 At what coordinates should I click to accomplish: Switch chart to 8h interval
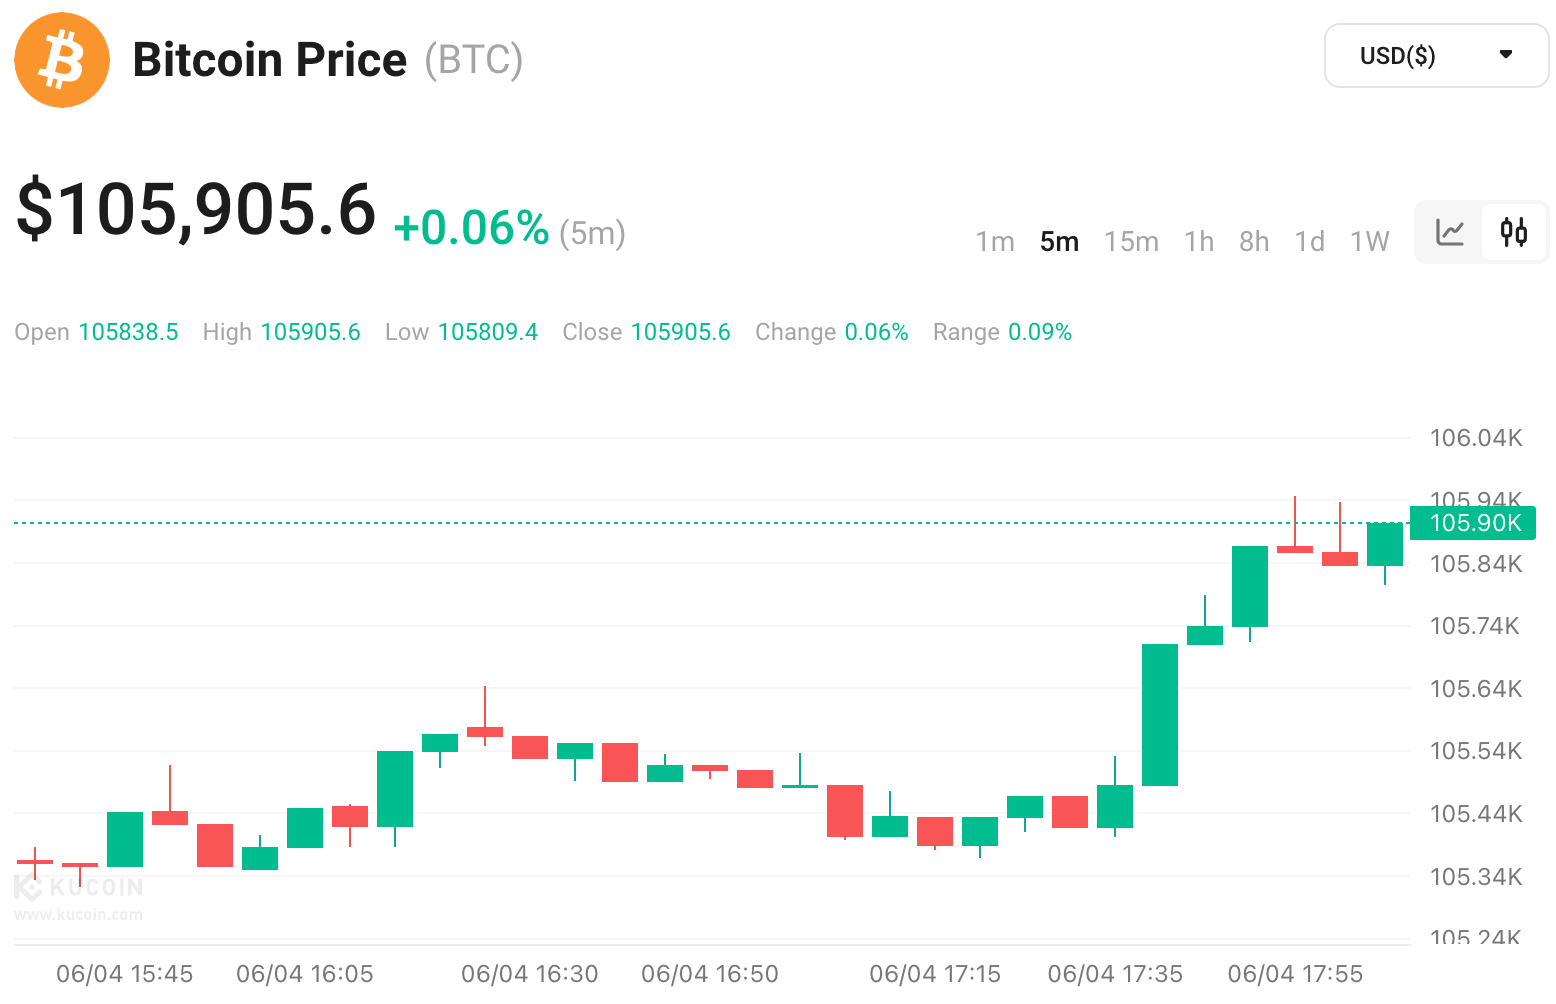click(x=1254, y=242)
